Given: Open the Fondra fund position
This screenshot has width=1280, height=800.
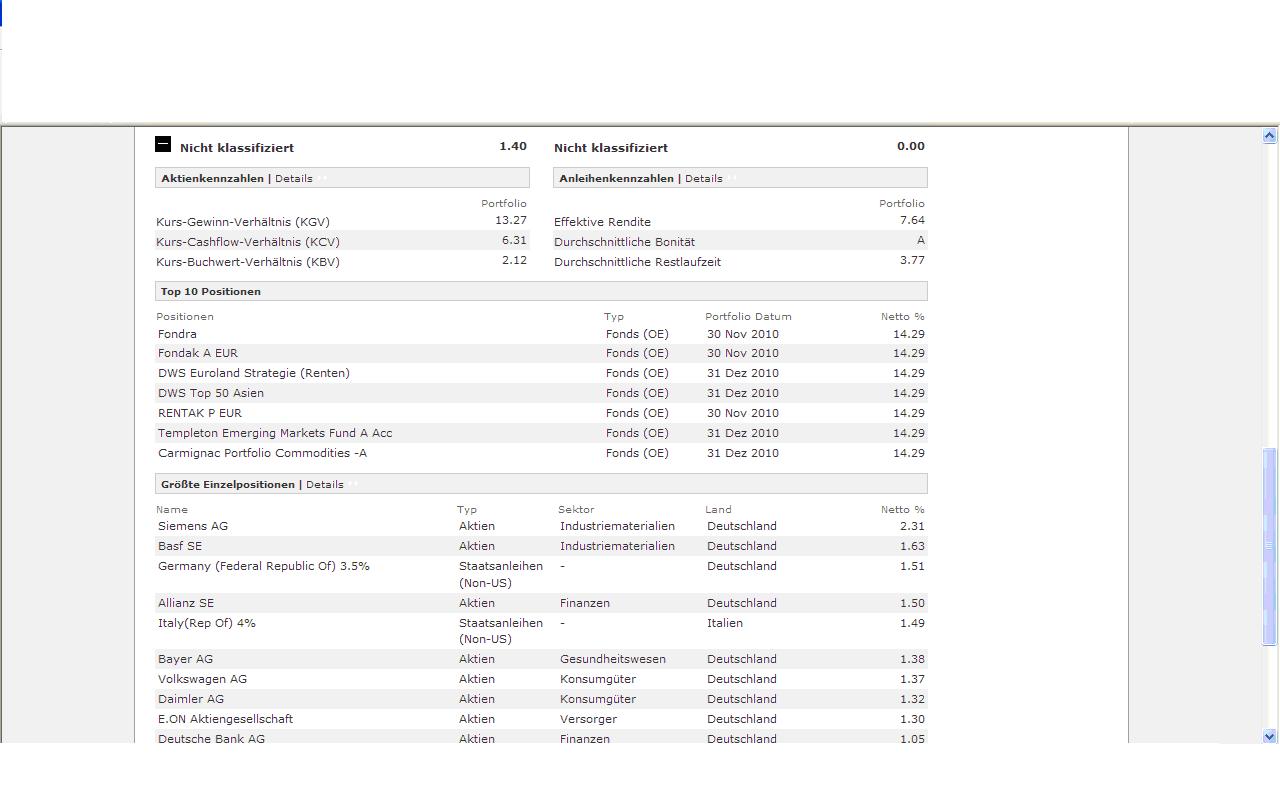Looking at the screenshot, I should 177,334.
